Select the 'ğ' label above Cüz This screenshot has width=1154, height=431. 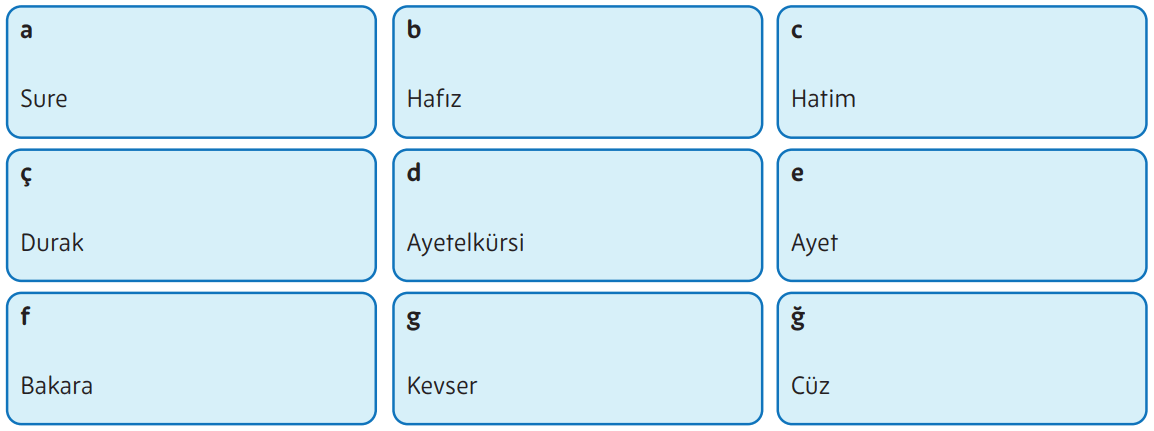[798, 318]
